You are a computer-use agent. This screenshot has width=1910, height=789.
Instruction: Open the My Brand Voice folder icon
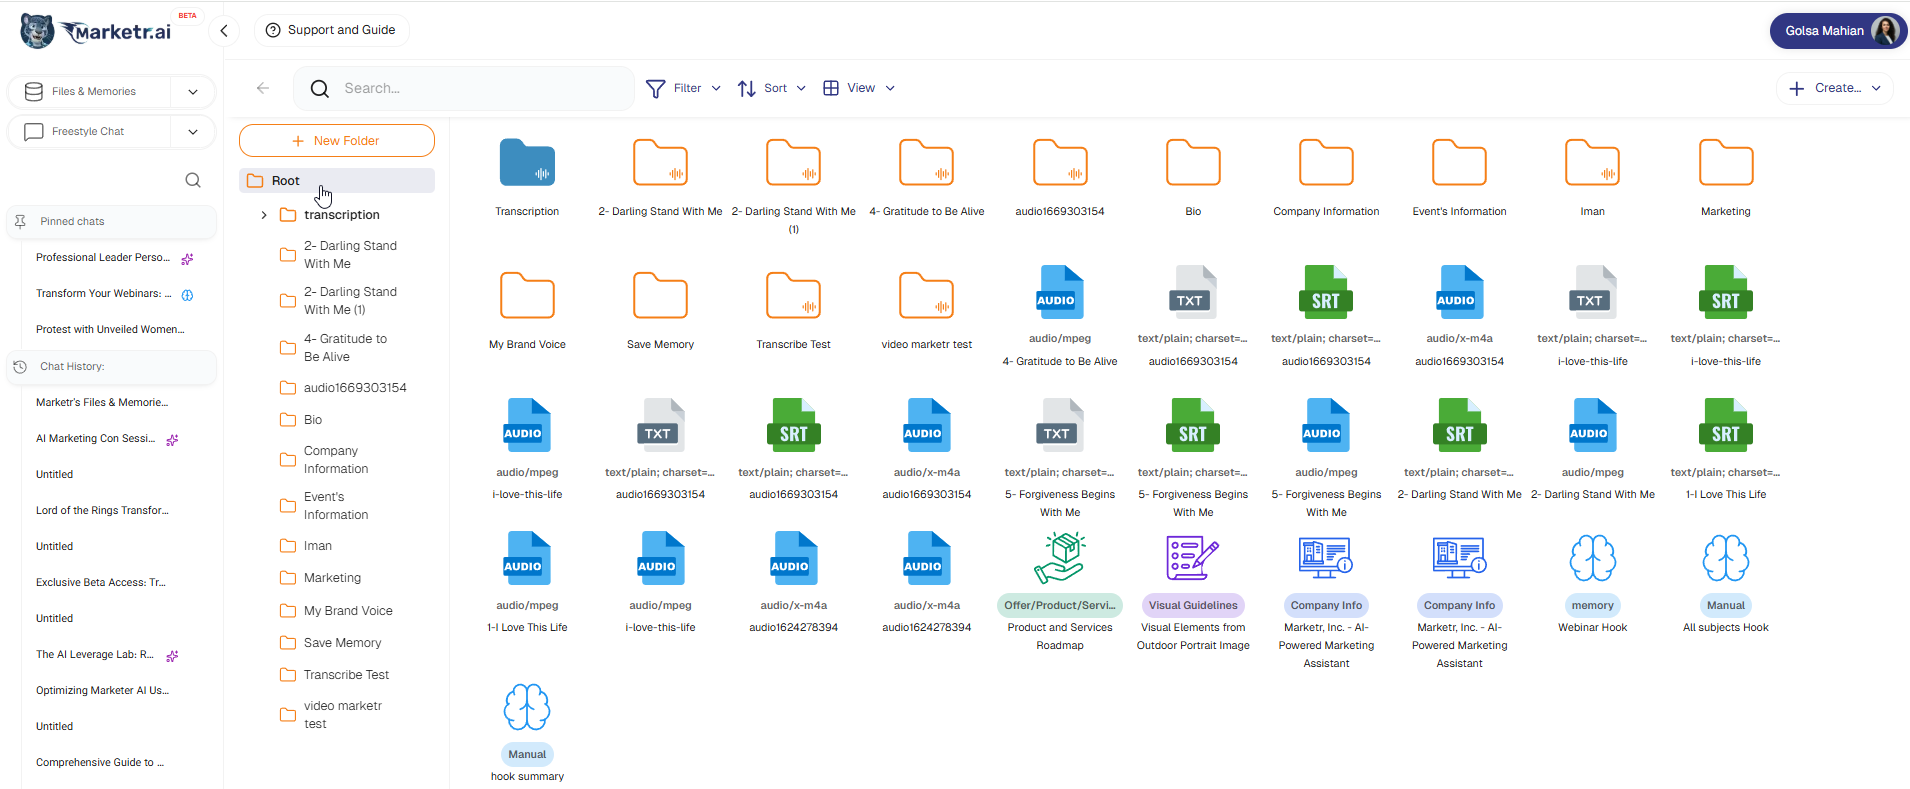point(527,296)
